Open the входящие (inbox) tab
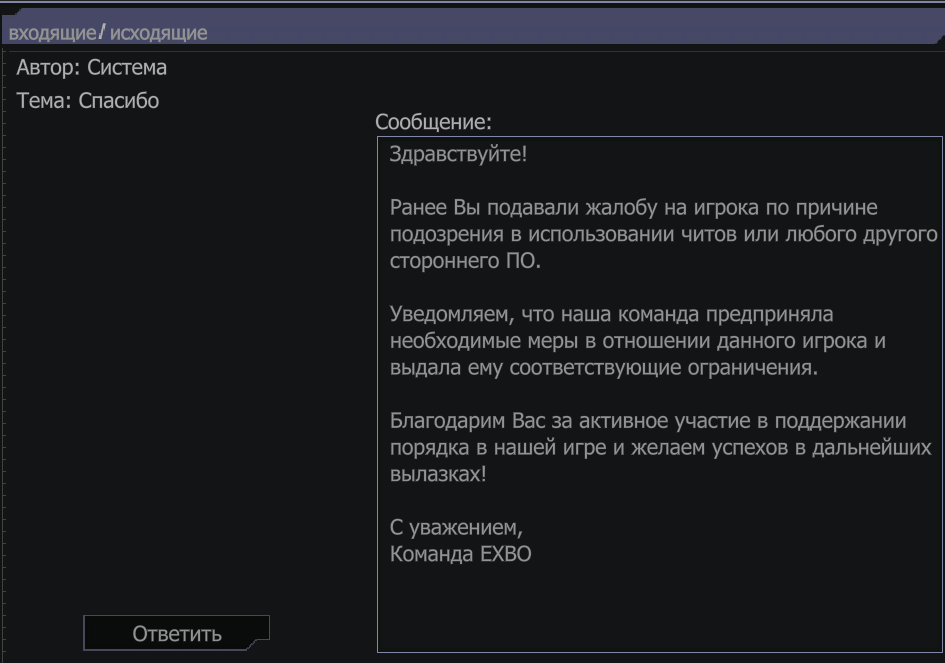This screenshot has height=663, width=945. (x=52, y=33)
